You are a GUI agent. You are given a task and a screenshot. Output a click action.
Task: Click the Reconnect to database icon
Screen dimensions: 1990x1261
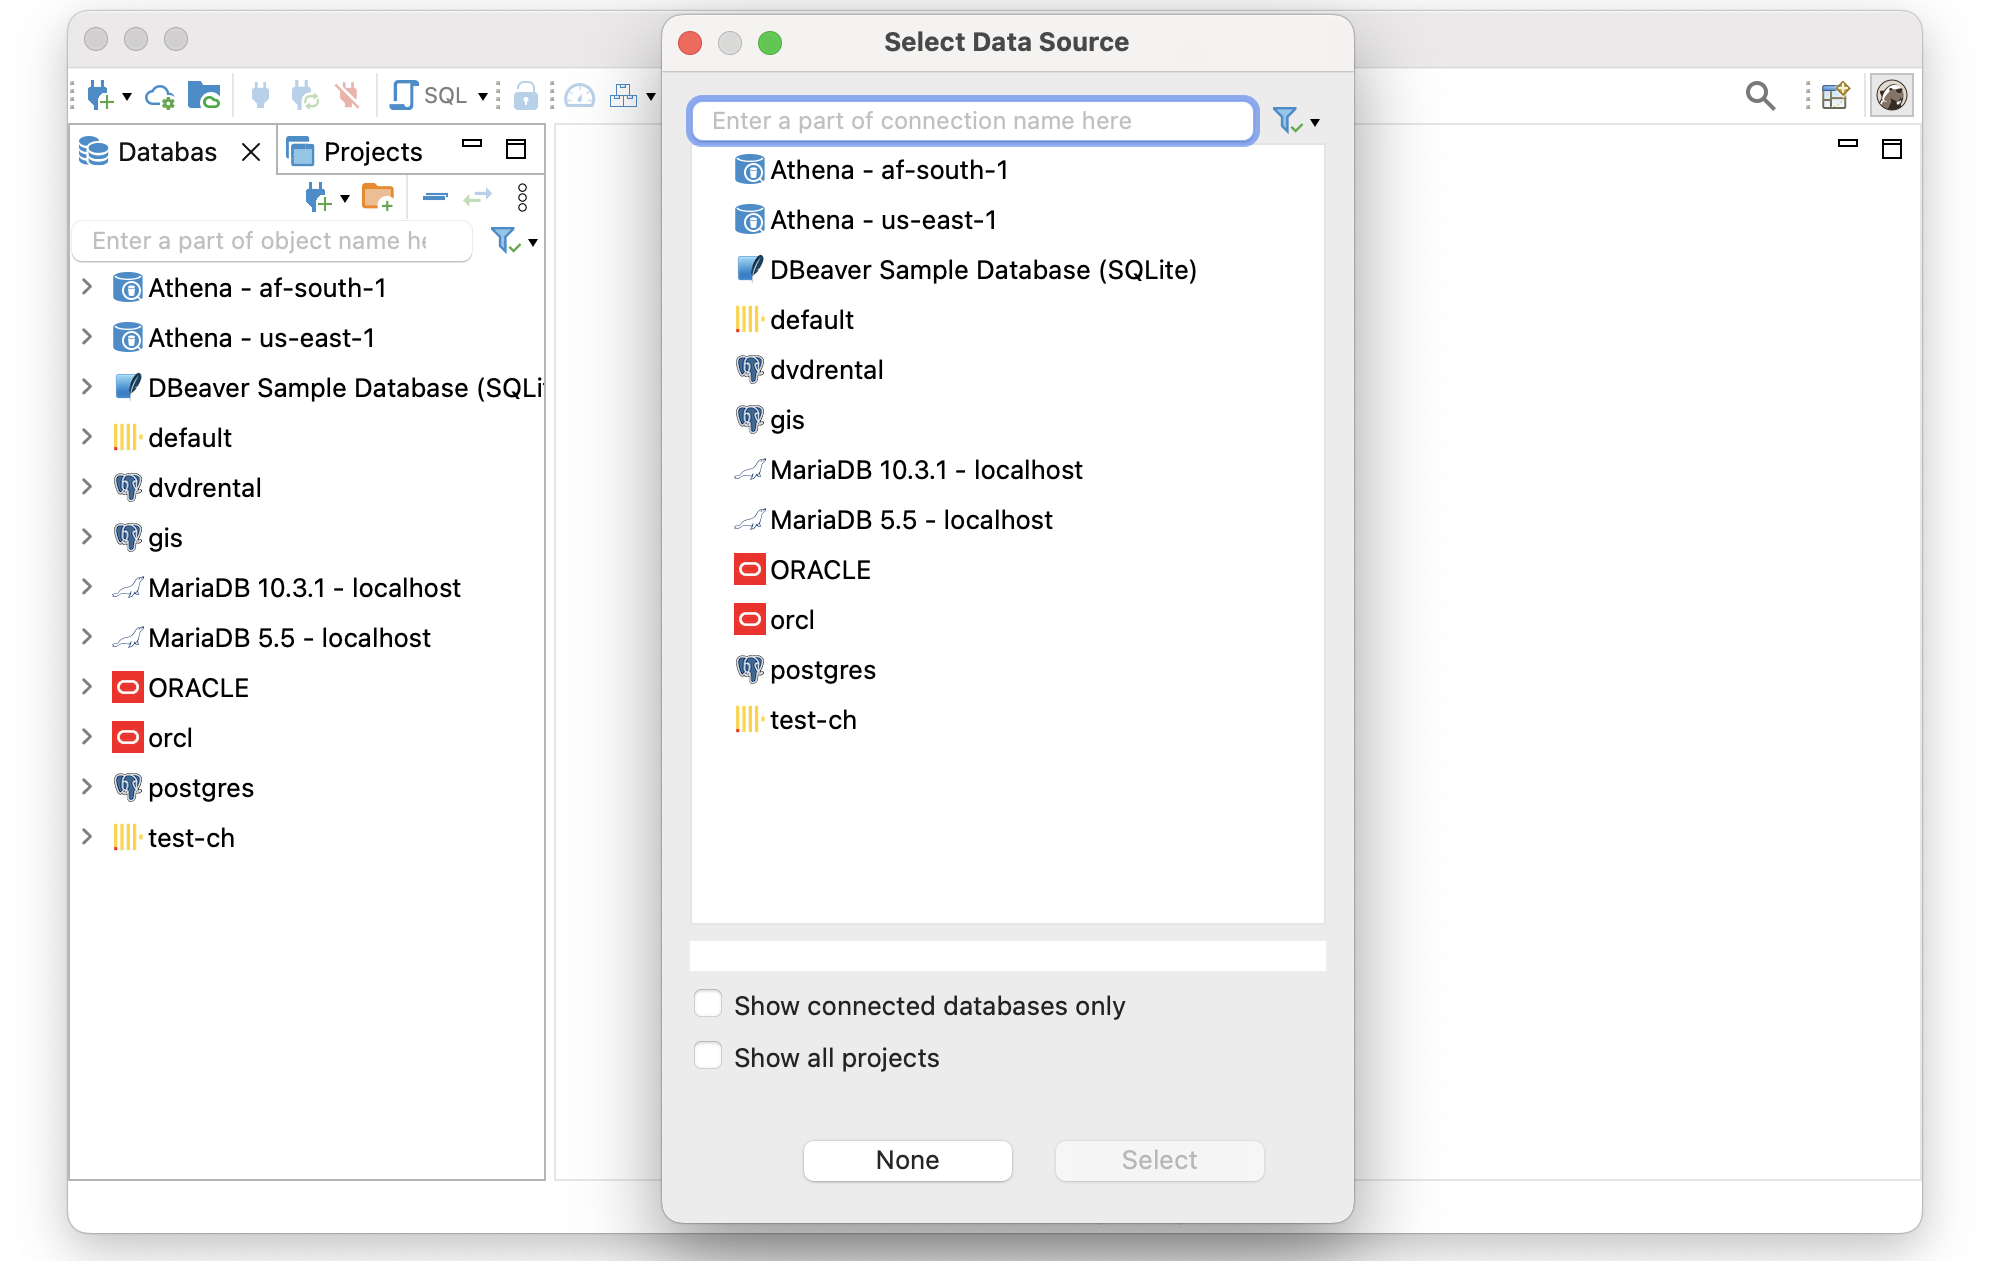(x=305, y=95)
